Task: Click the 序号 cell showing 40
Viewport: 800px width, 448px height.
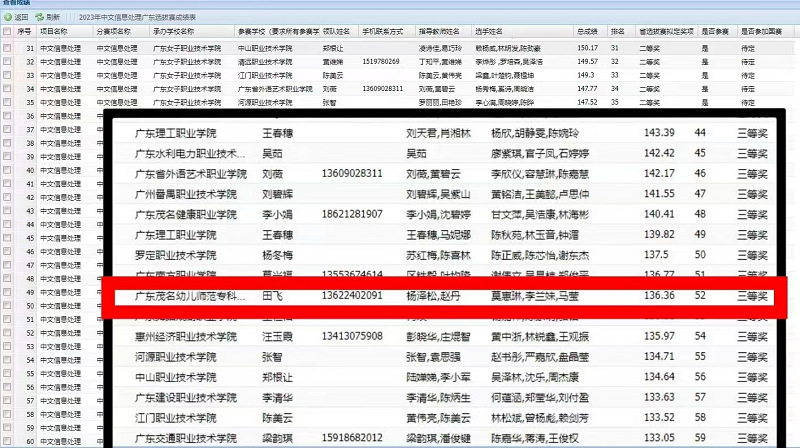Action: (x=30, y=170)
